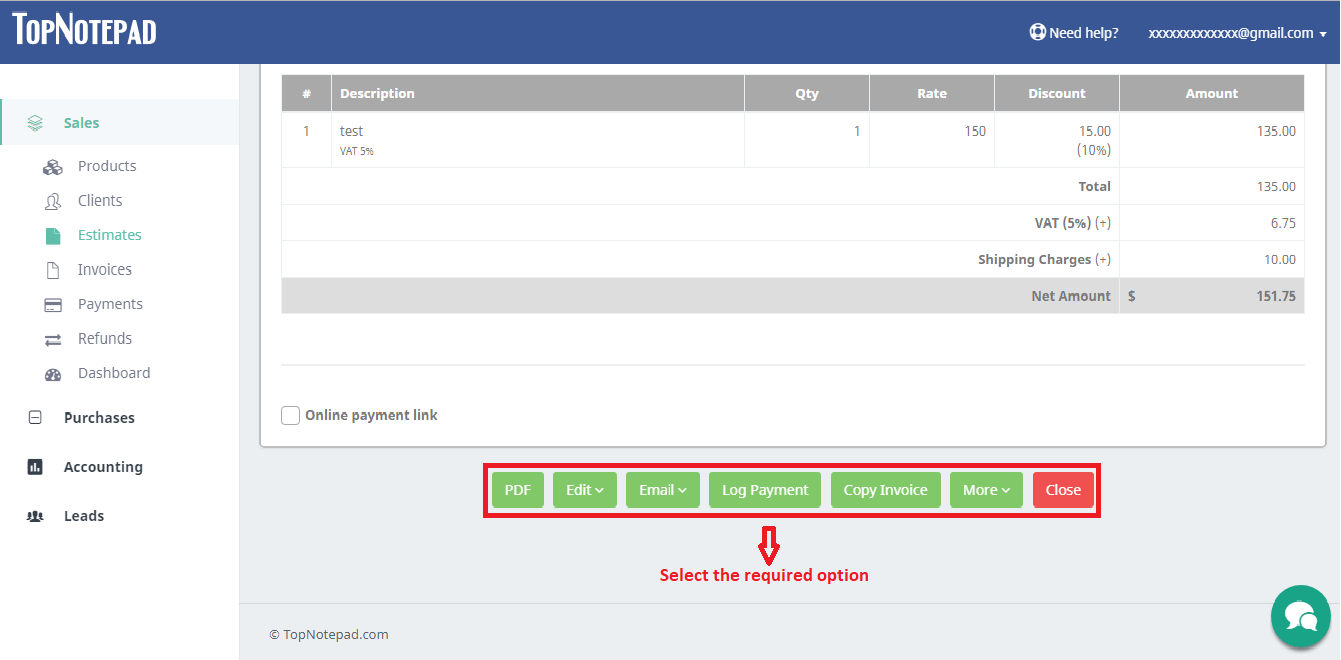
Task: Click the Leads group icon
Action: tap(35, 516)
